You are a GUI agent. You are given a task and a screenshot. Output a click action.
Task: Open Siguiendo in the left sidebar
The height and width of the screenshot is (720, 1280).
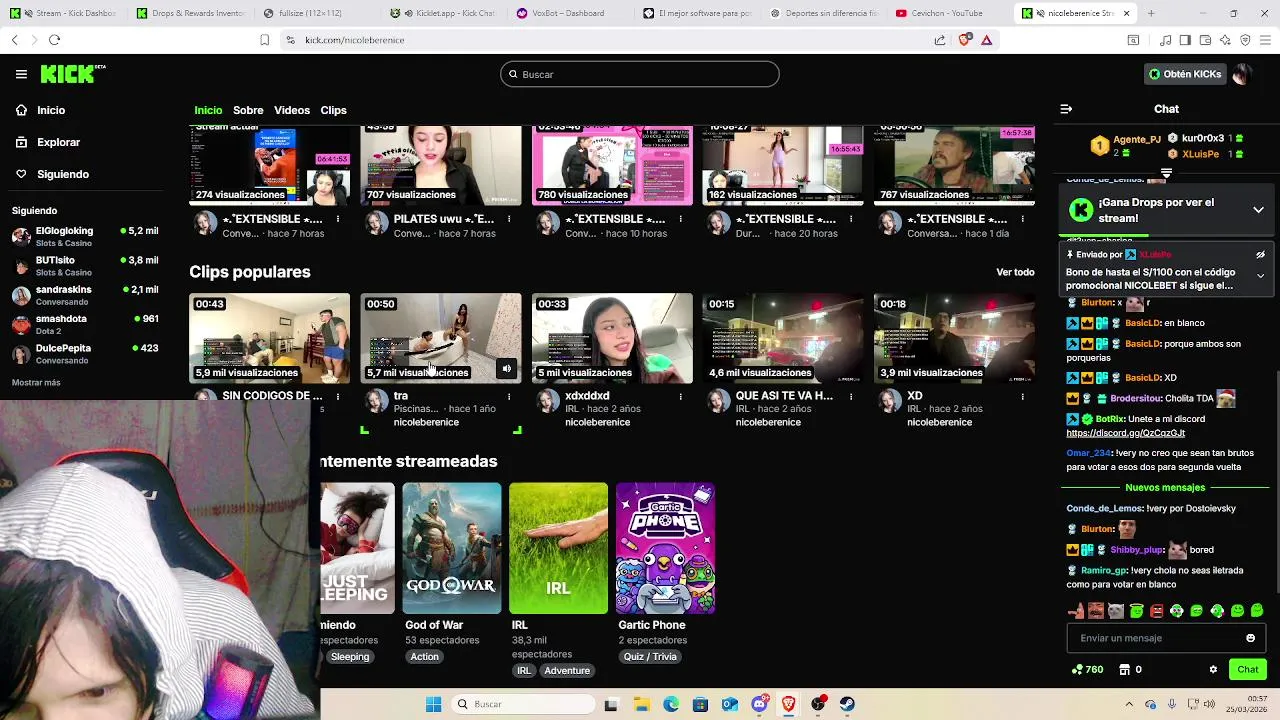[x=63, y=174]
